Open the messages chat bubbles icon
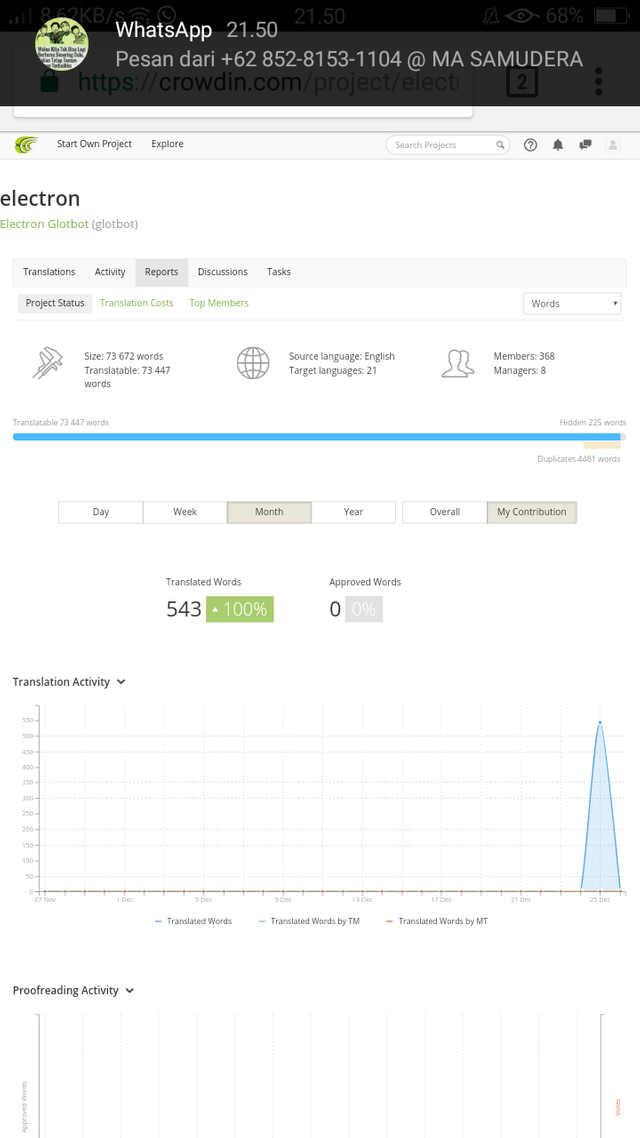Image resolution: width=640 pixels, height=1138 pixels. tap(585, 144)
